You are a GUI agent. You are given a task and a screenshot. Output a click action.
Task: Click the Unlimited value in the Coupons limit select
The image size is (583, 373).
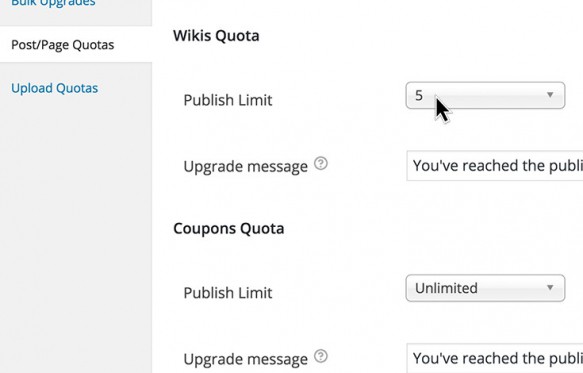[446, 288]
